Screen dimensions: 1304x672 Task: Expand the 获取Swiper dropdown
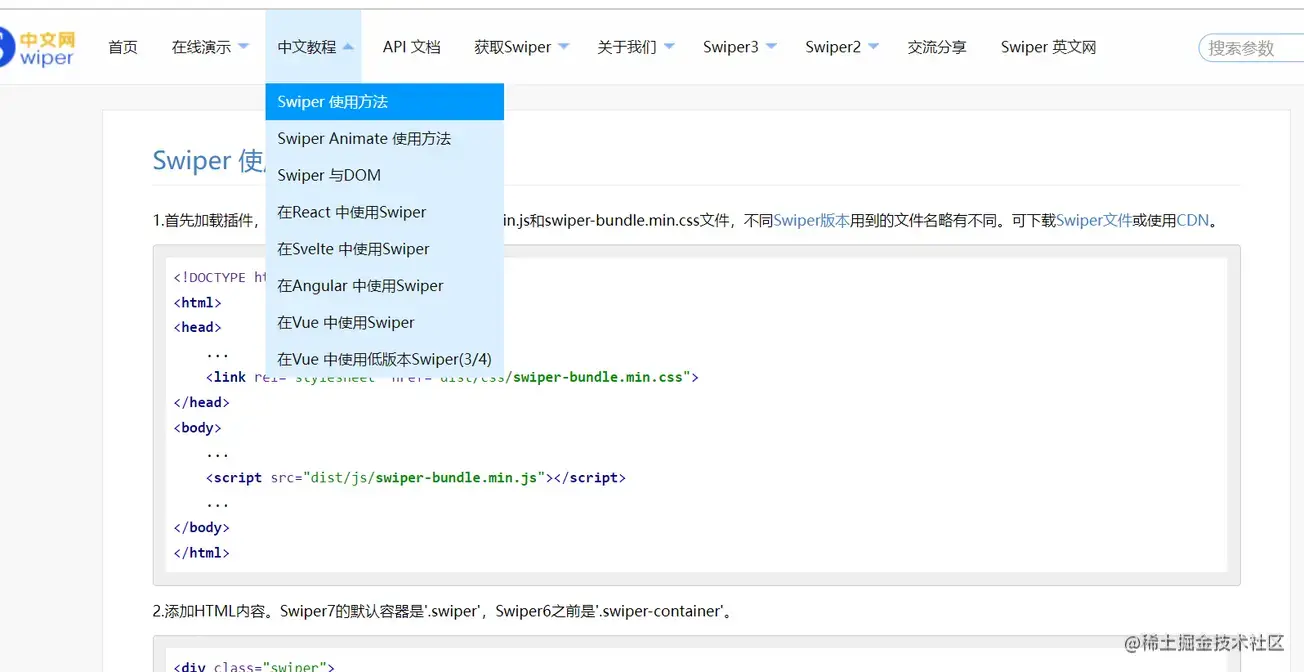(x=521, y=47)
